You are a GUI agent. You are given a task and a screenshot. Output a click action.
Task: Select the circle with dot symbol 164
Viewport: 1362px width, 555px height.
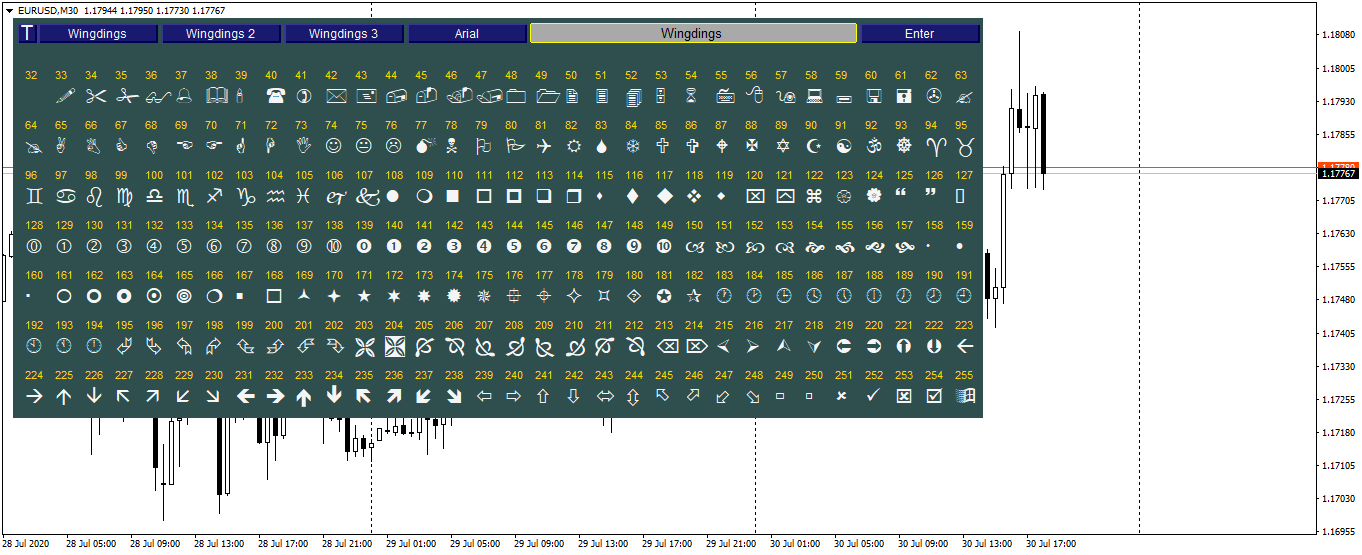tap(154, 296)
